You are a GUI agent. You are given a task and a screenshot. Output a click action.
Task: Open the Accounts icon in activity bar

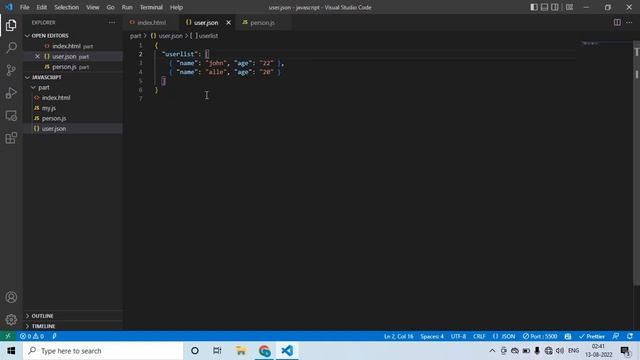click(x=11, y=297)
